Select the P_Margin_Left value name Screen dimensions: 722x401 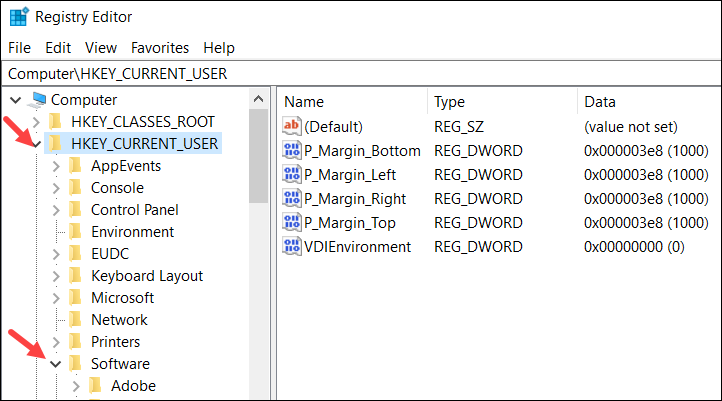click(350, 175)
